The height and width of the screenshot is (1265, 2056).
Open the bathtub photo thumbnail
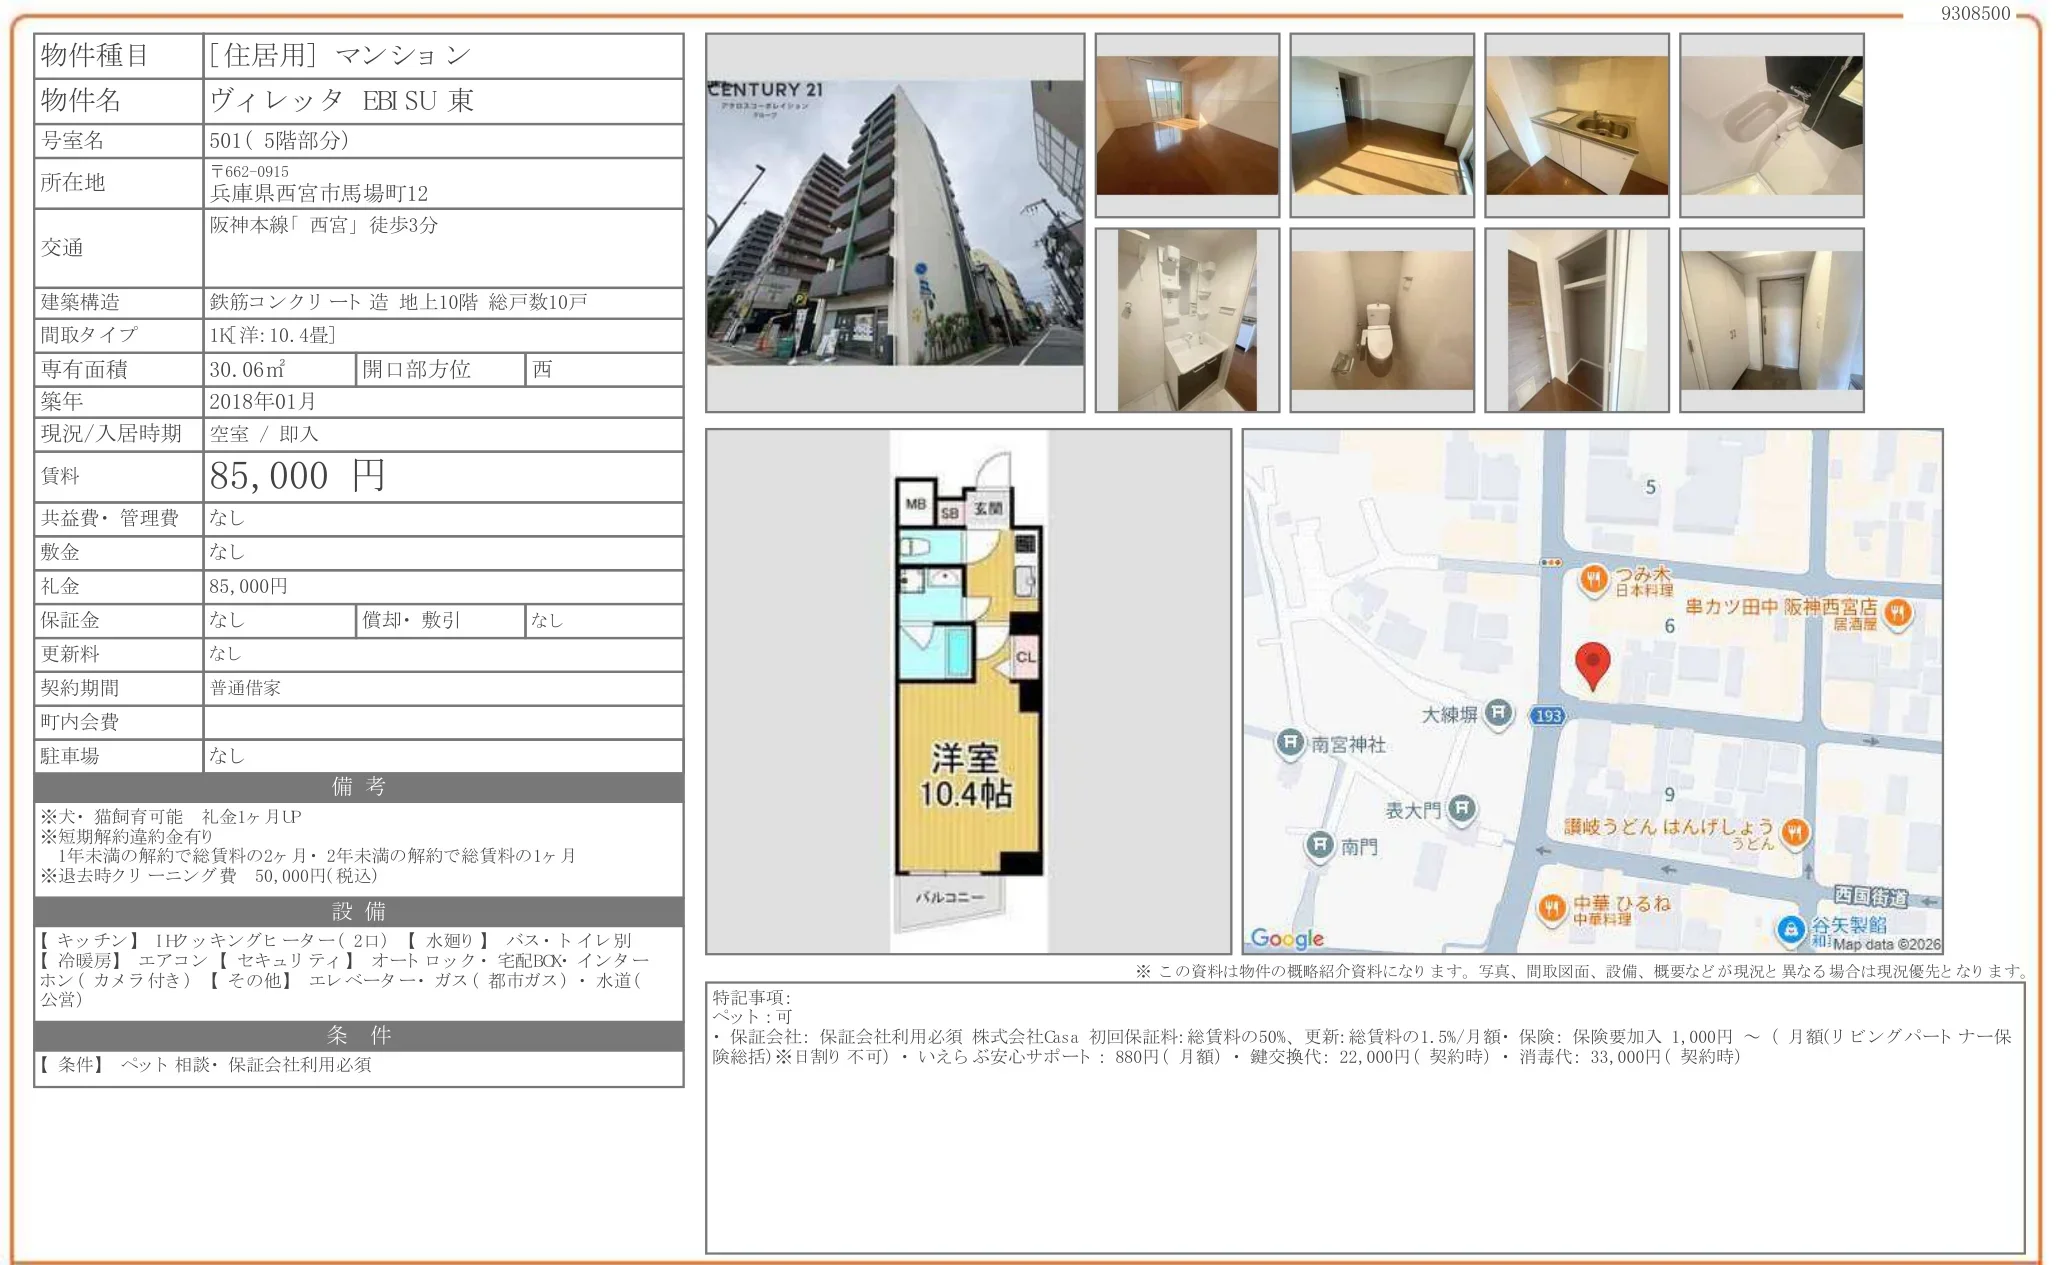(x=1771, y=125)
